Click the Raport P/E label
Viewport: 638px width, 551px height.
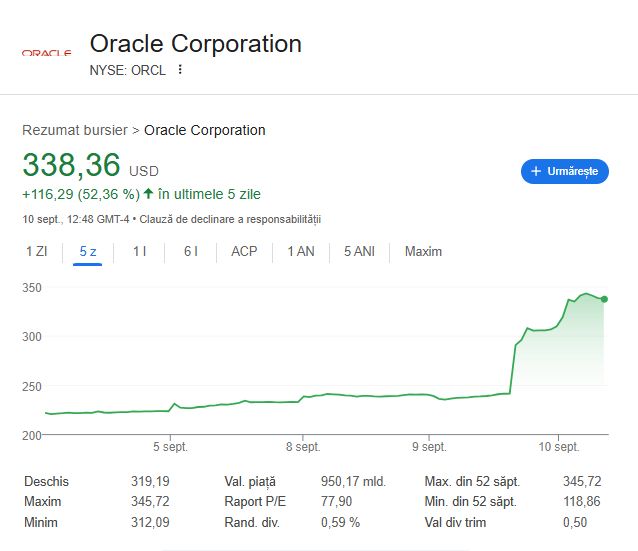coord(255,501)
